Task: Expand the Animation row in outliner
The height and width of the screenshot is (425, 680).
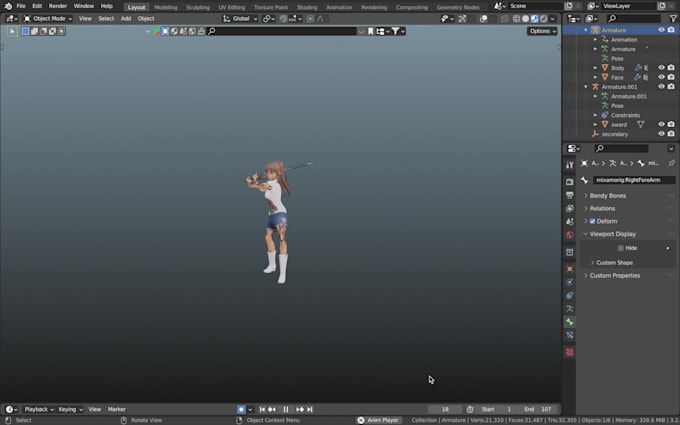Action: pos(595,39)
